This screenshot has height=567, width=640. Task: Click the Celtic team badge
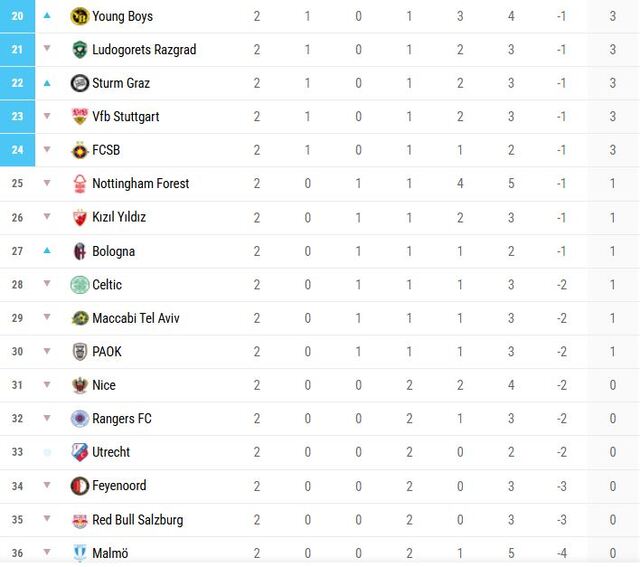(80, 285)
